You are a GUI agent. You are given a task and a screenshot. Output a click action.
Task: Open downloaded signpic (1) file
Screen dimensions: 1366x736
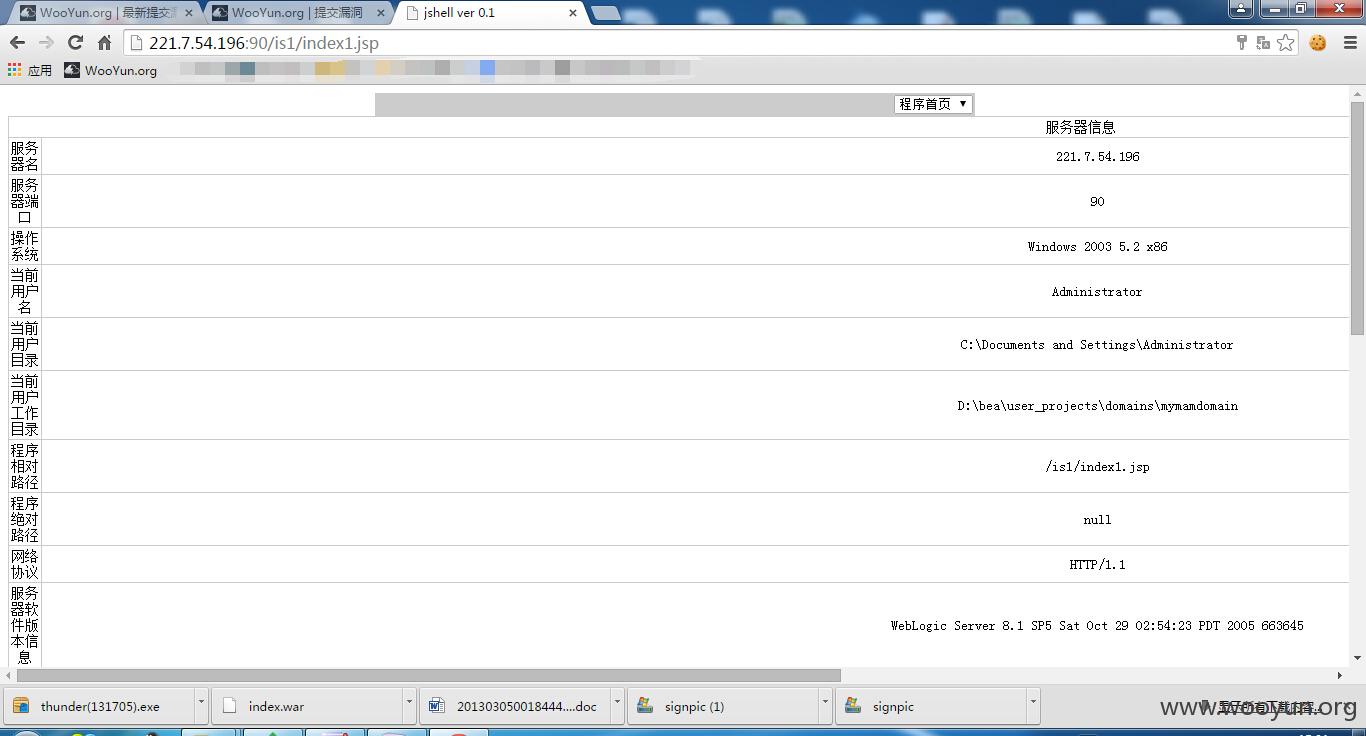pos(723,706)
